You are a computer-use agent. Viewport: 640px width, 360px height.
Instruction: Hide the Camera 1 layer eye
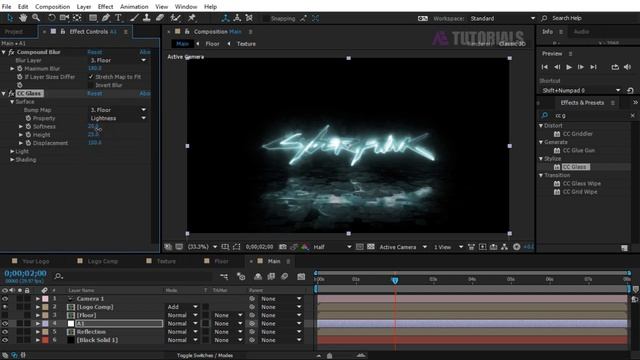coord(5,299)
